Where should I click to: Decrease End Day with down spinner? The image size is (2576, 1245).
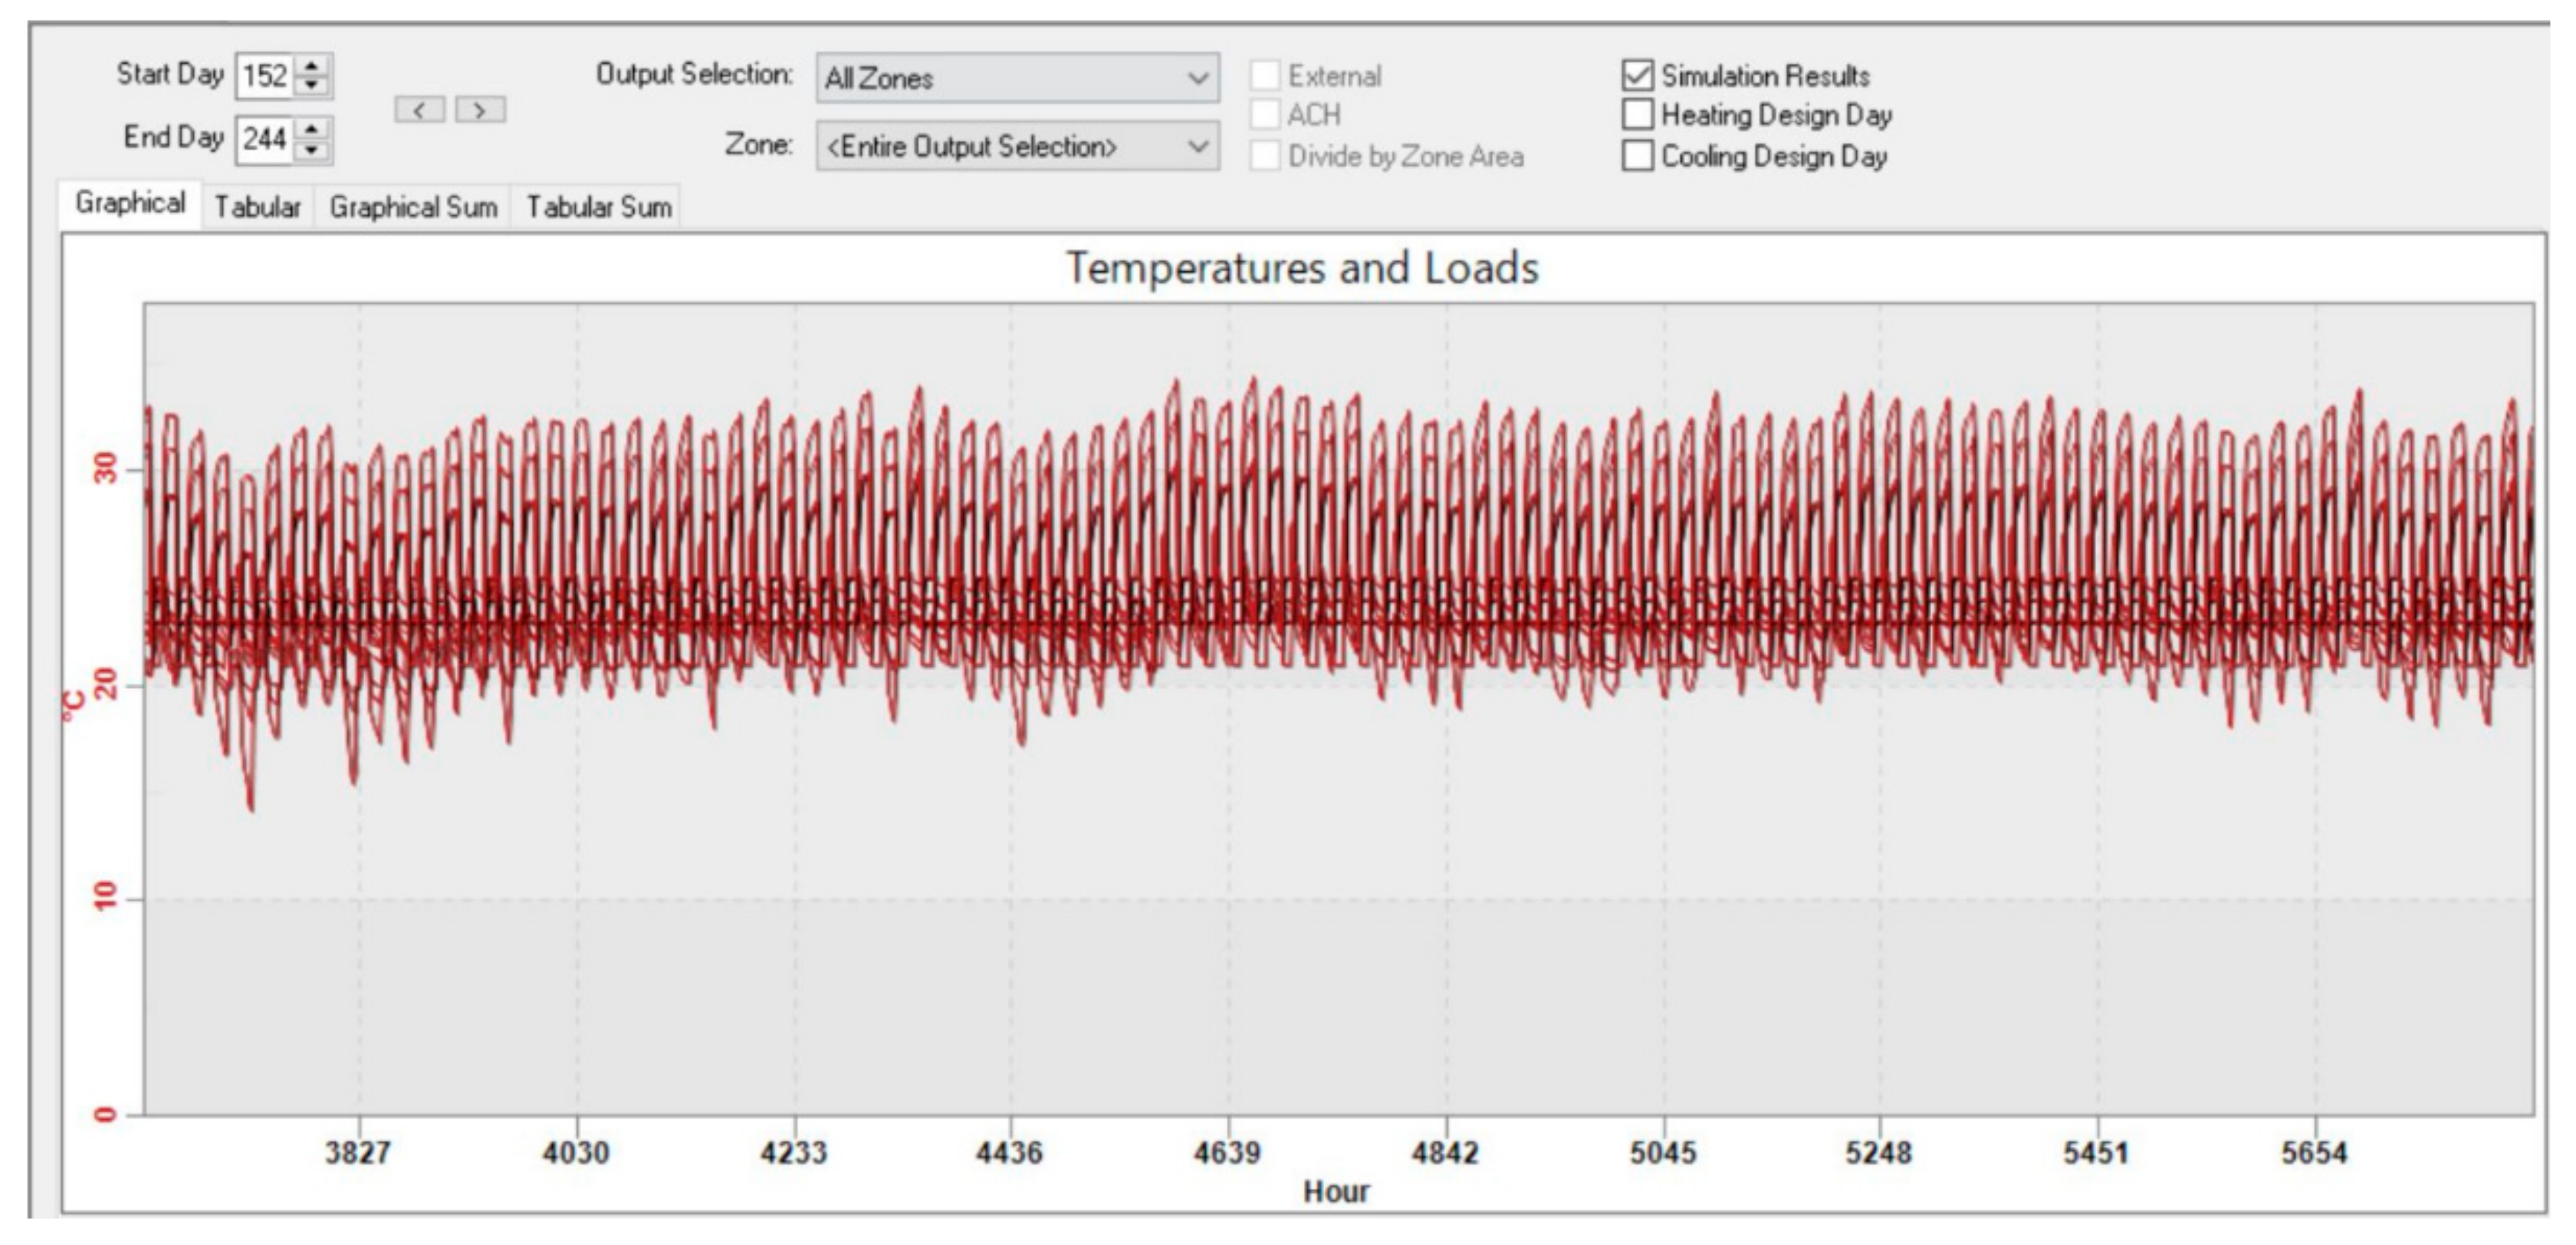click(313, 150)
